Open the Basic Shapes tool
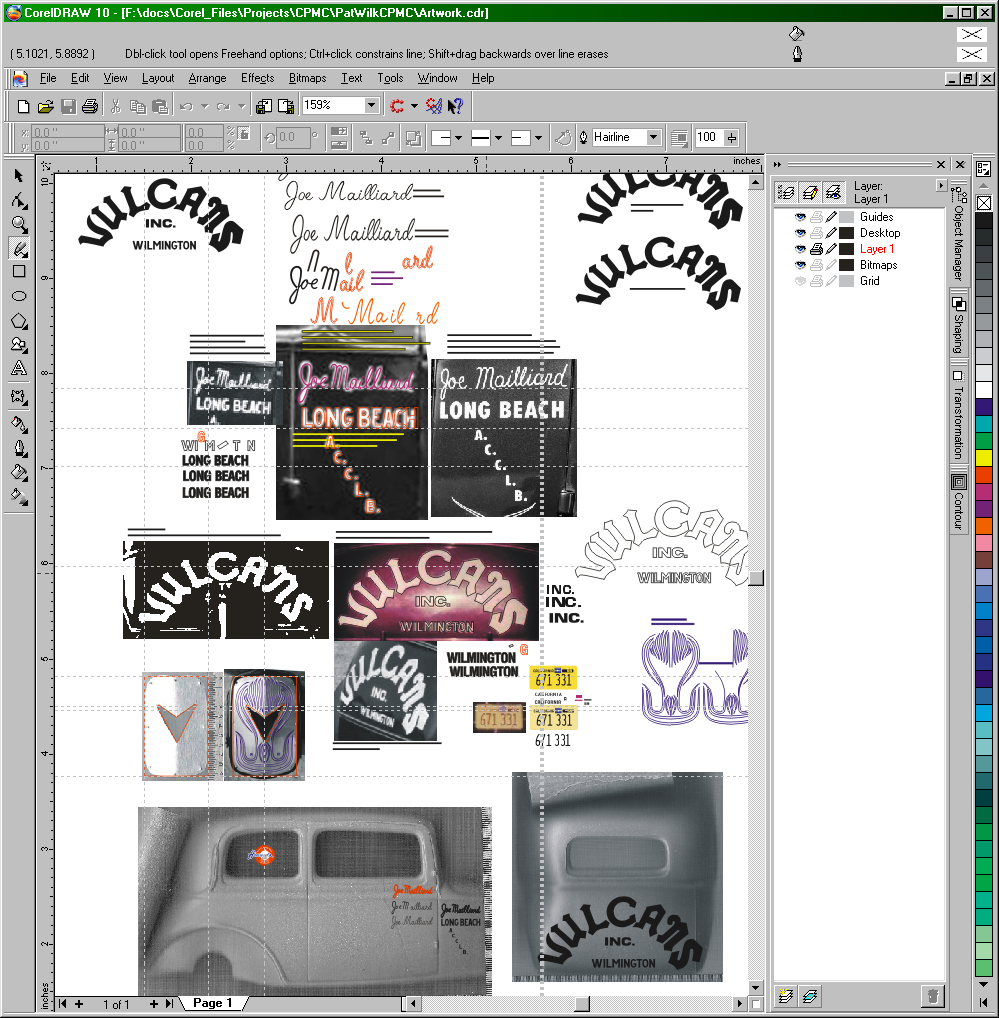999x1018 pixels. click(x=19, y=345)
